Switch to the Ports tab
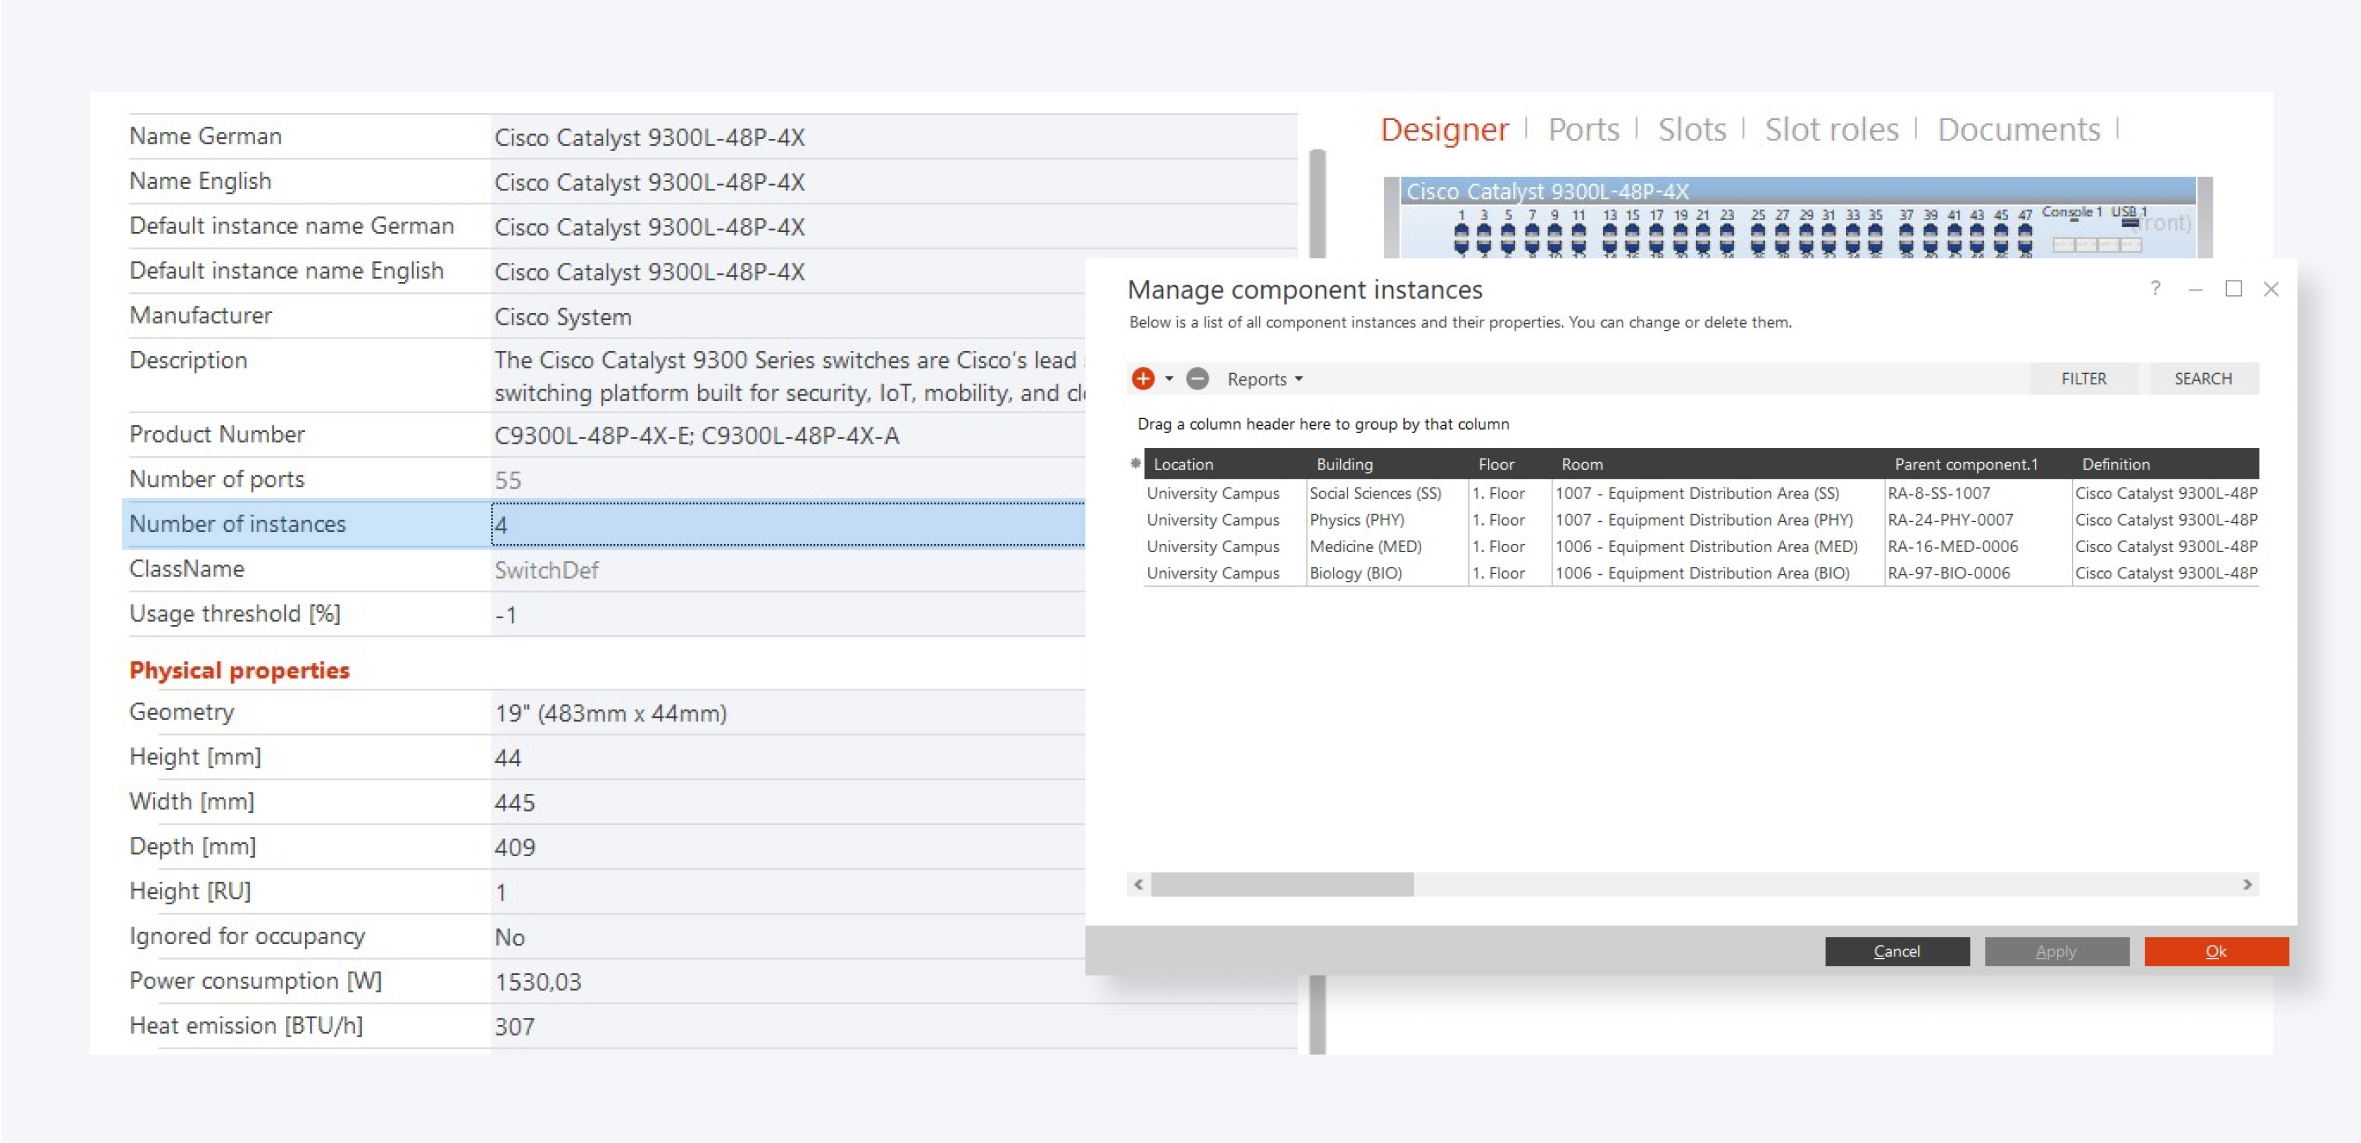 pyautogui.click(x=1583, y=130)
